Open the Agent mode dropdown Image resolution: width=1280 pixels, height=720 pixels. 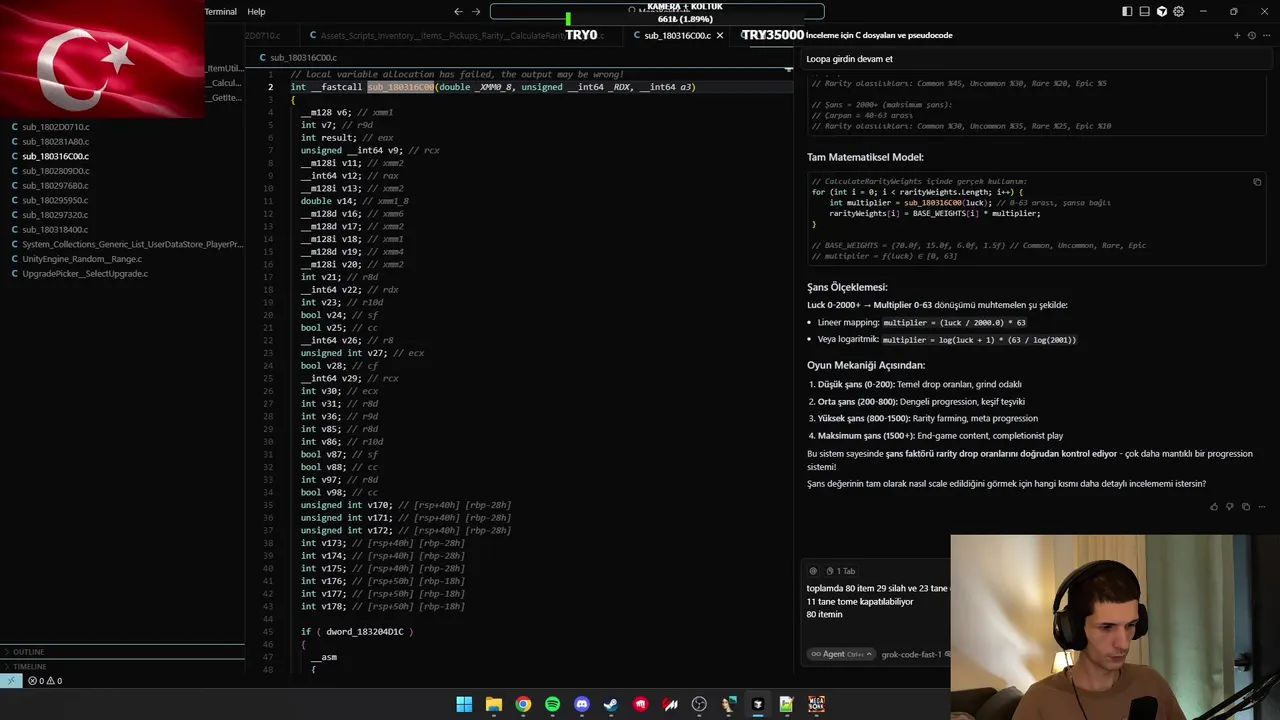(840, 654)
